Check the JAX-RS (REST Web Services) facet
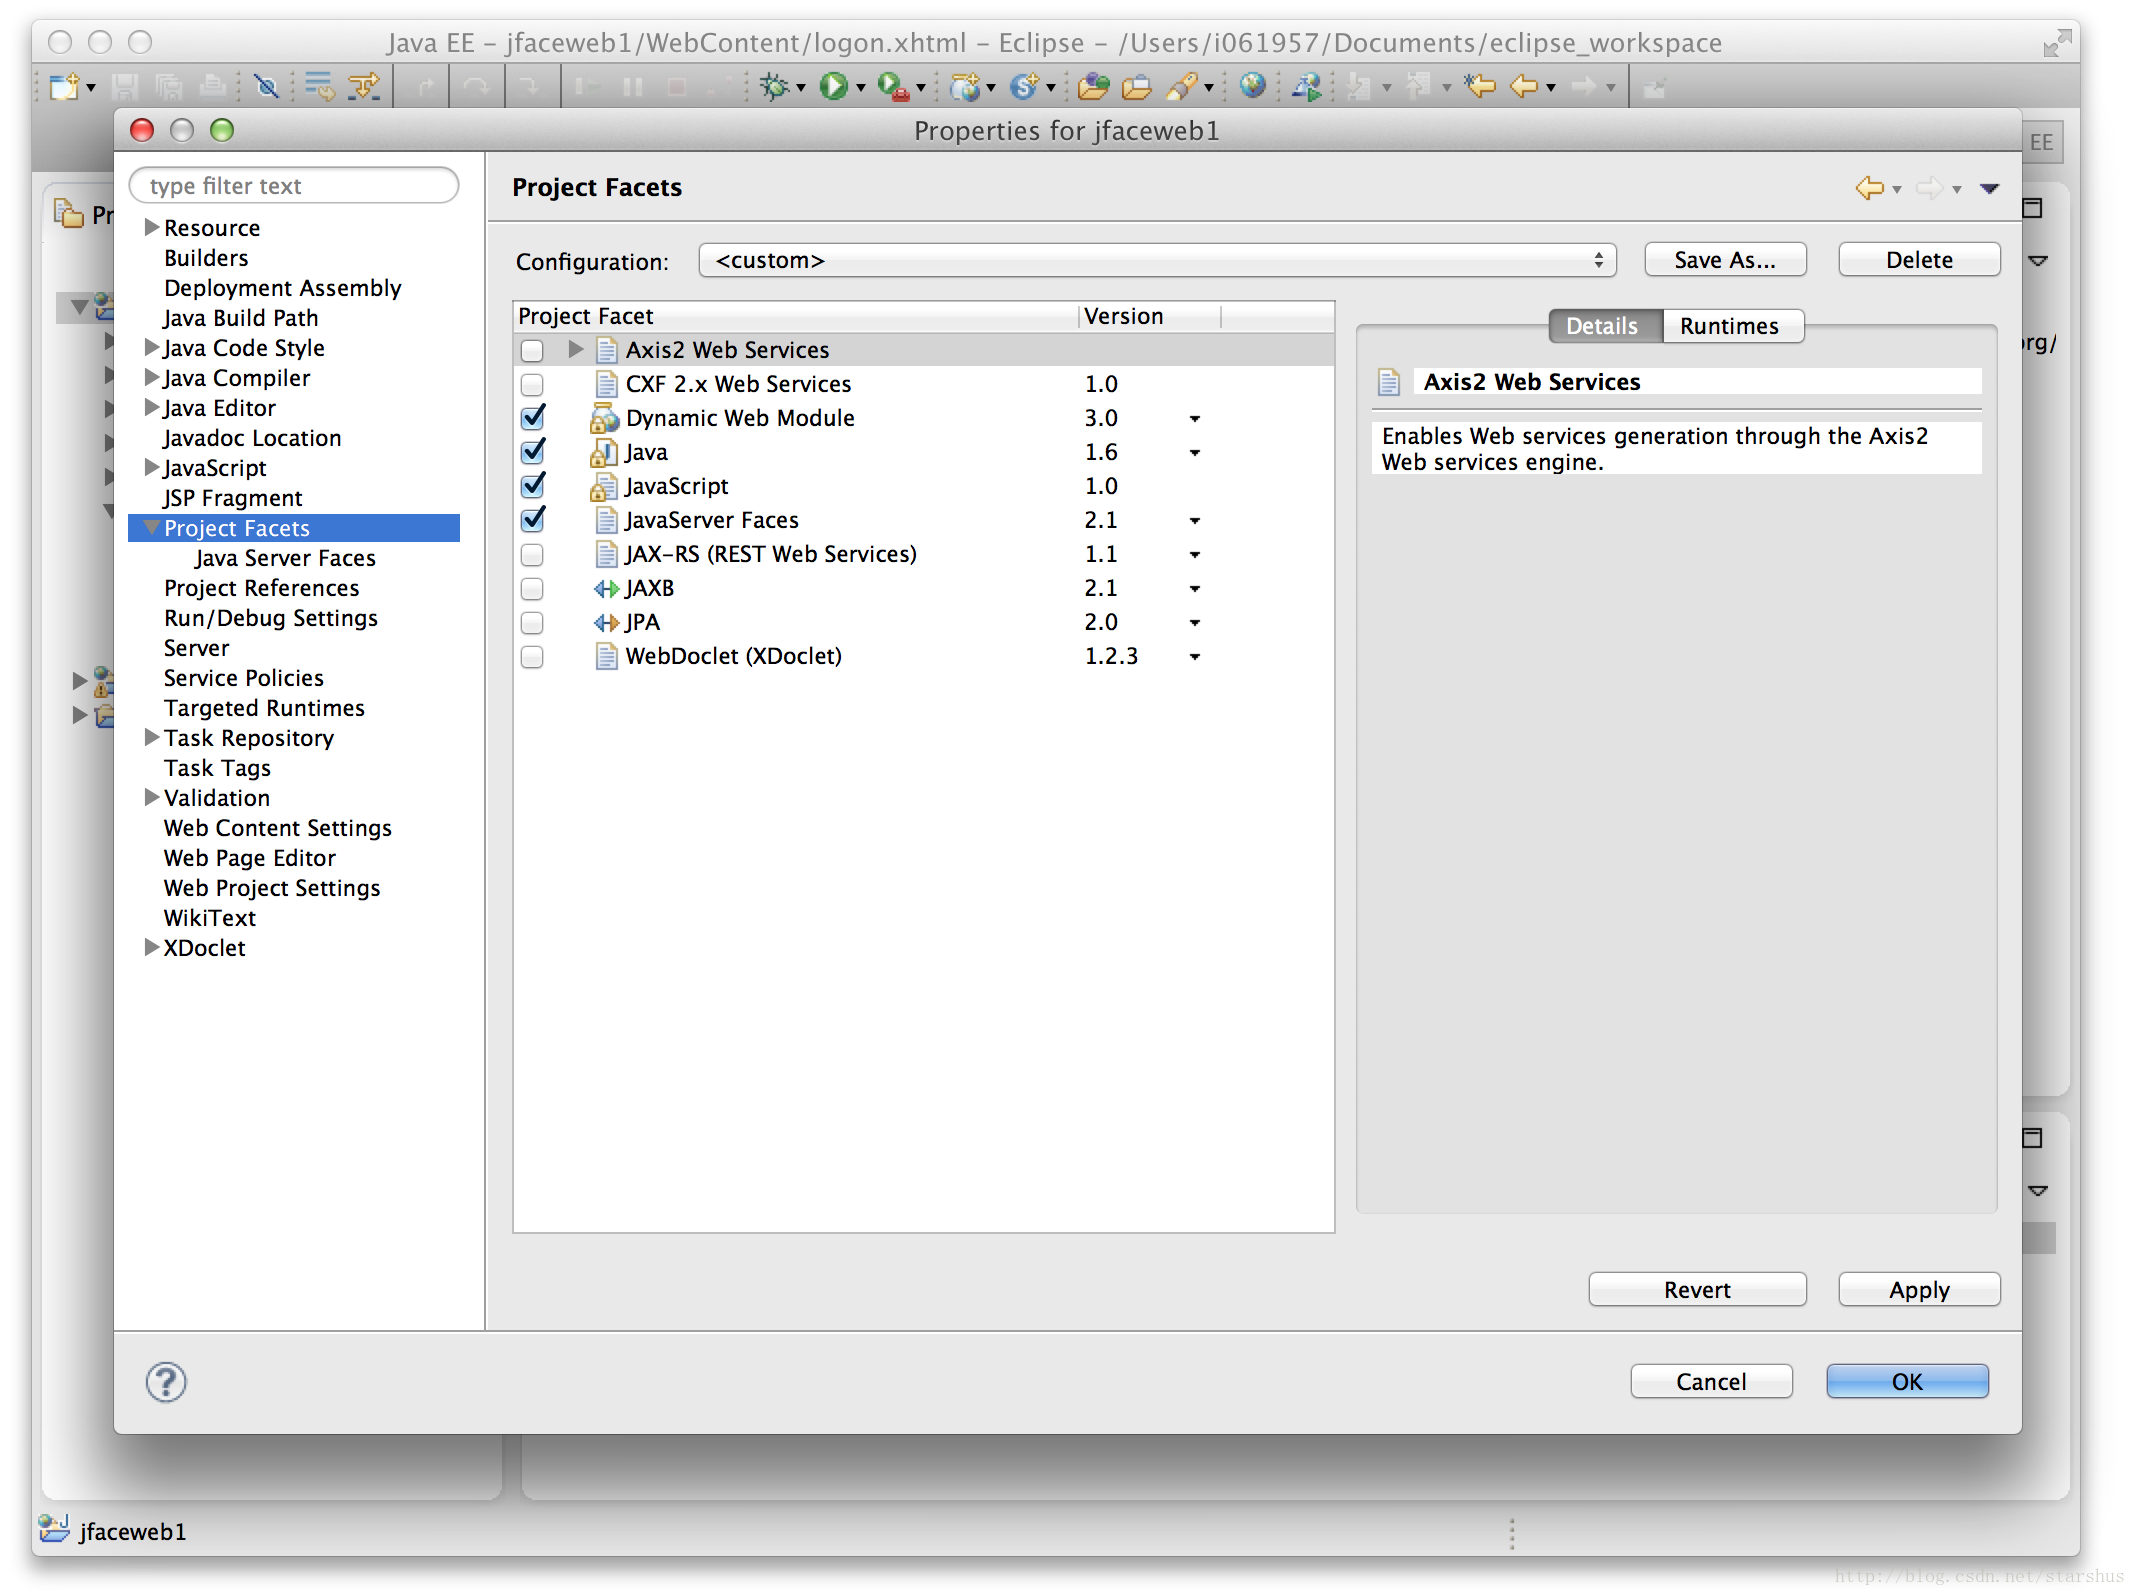Image resolution: width=2136 pixels, height=1596 pixels. tap(532, 554)
